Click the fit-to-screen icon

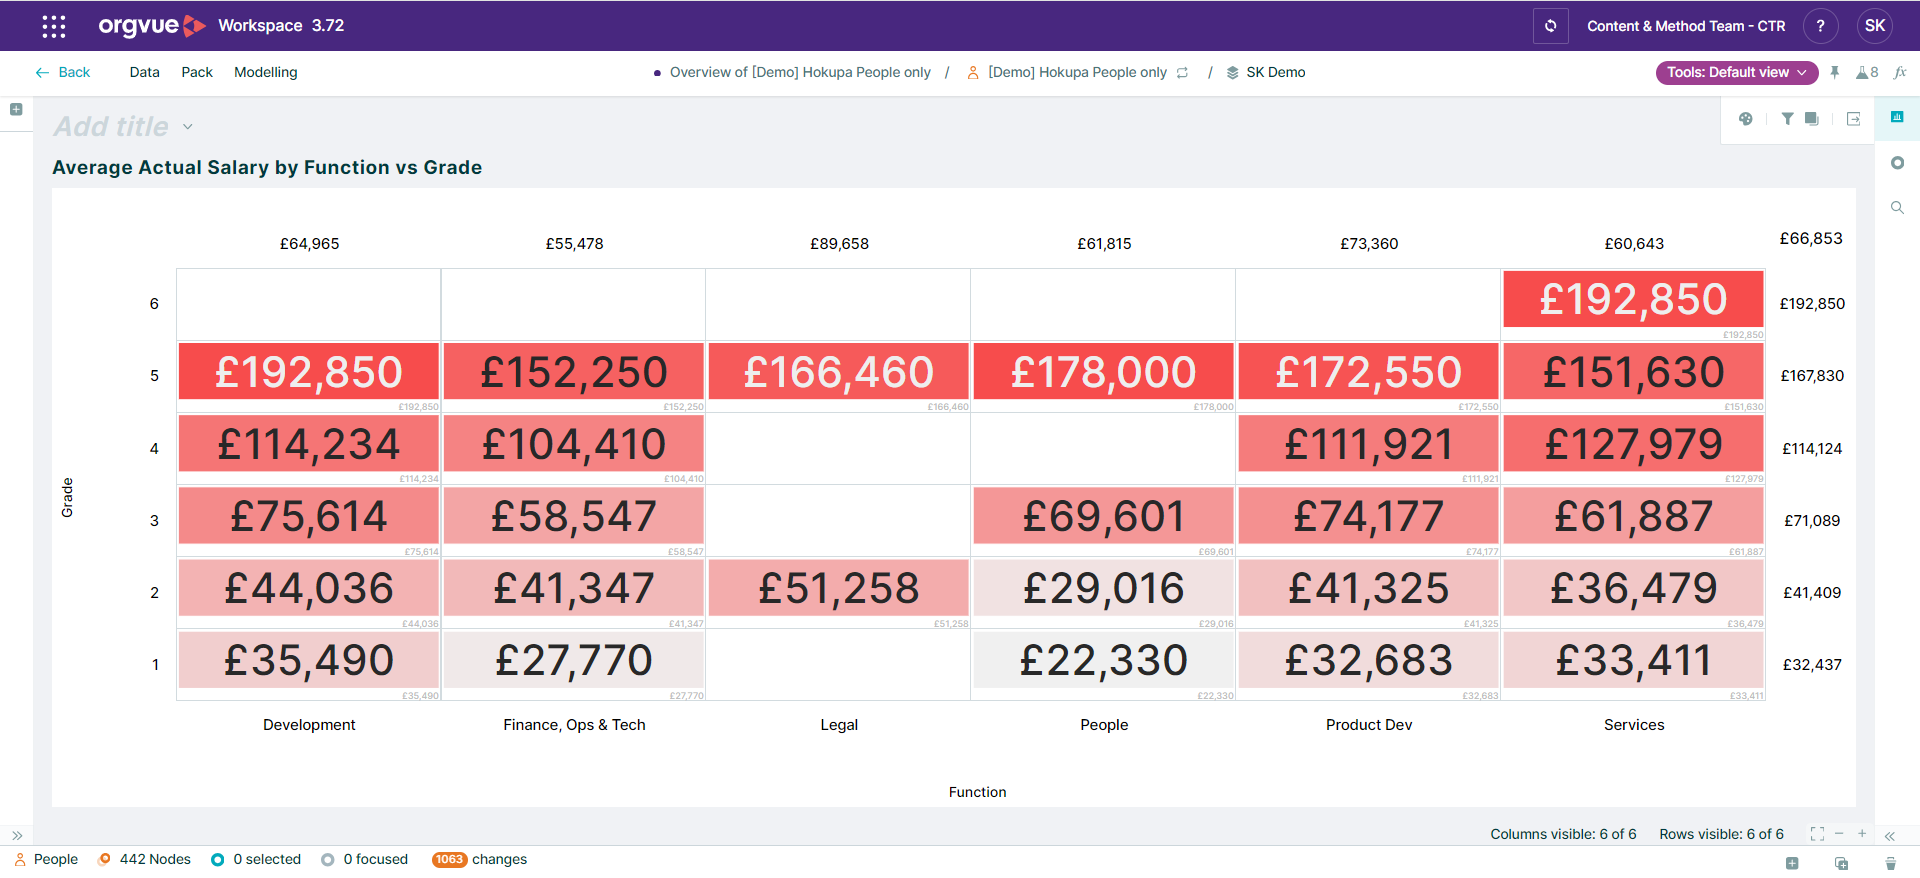click(1817, 834)
